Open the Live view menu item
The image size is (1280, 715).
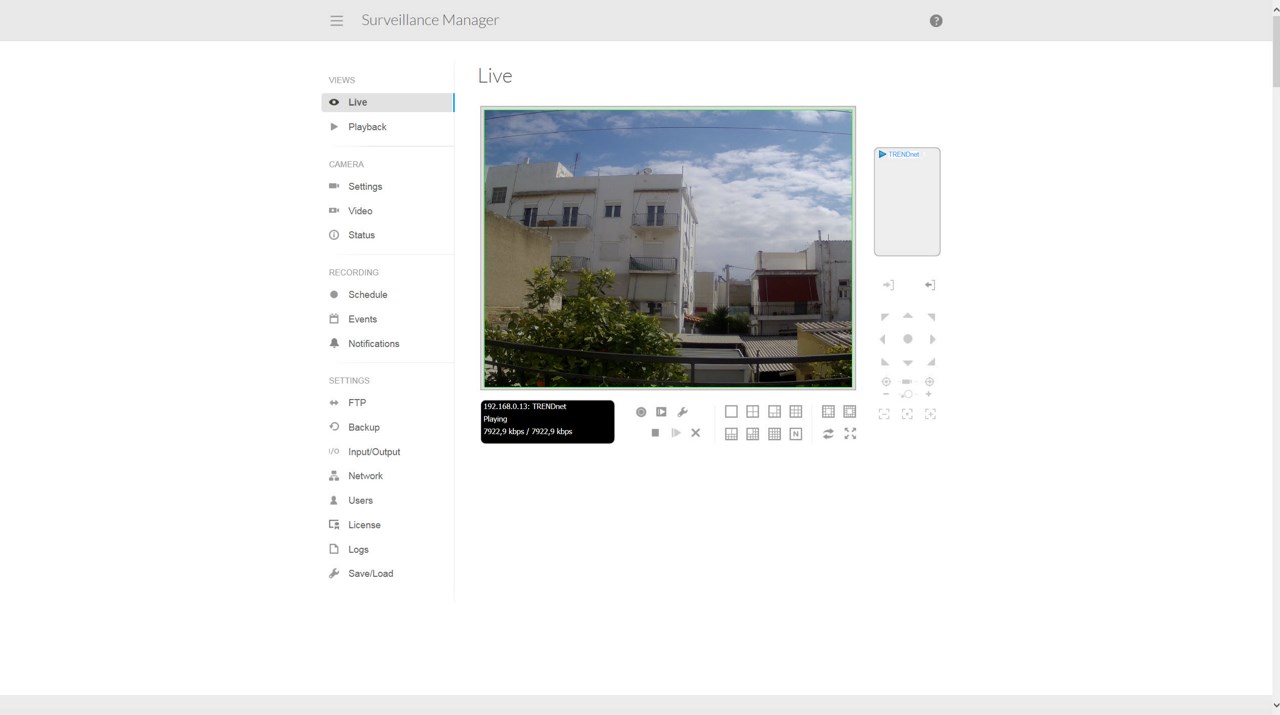[388, 102]
